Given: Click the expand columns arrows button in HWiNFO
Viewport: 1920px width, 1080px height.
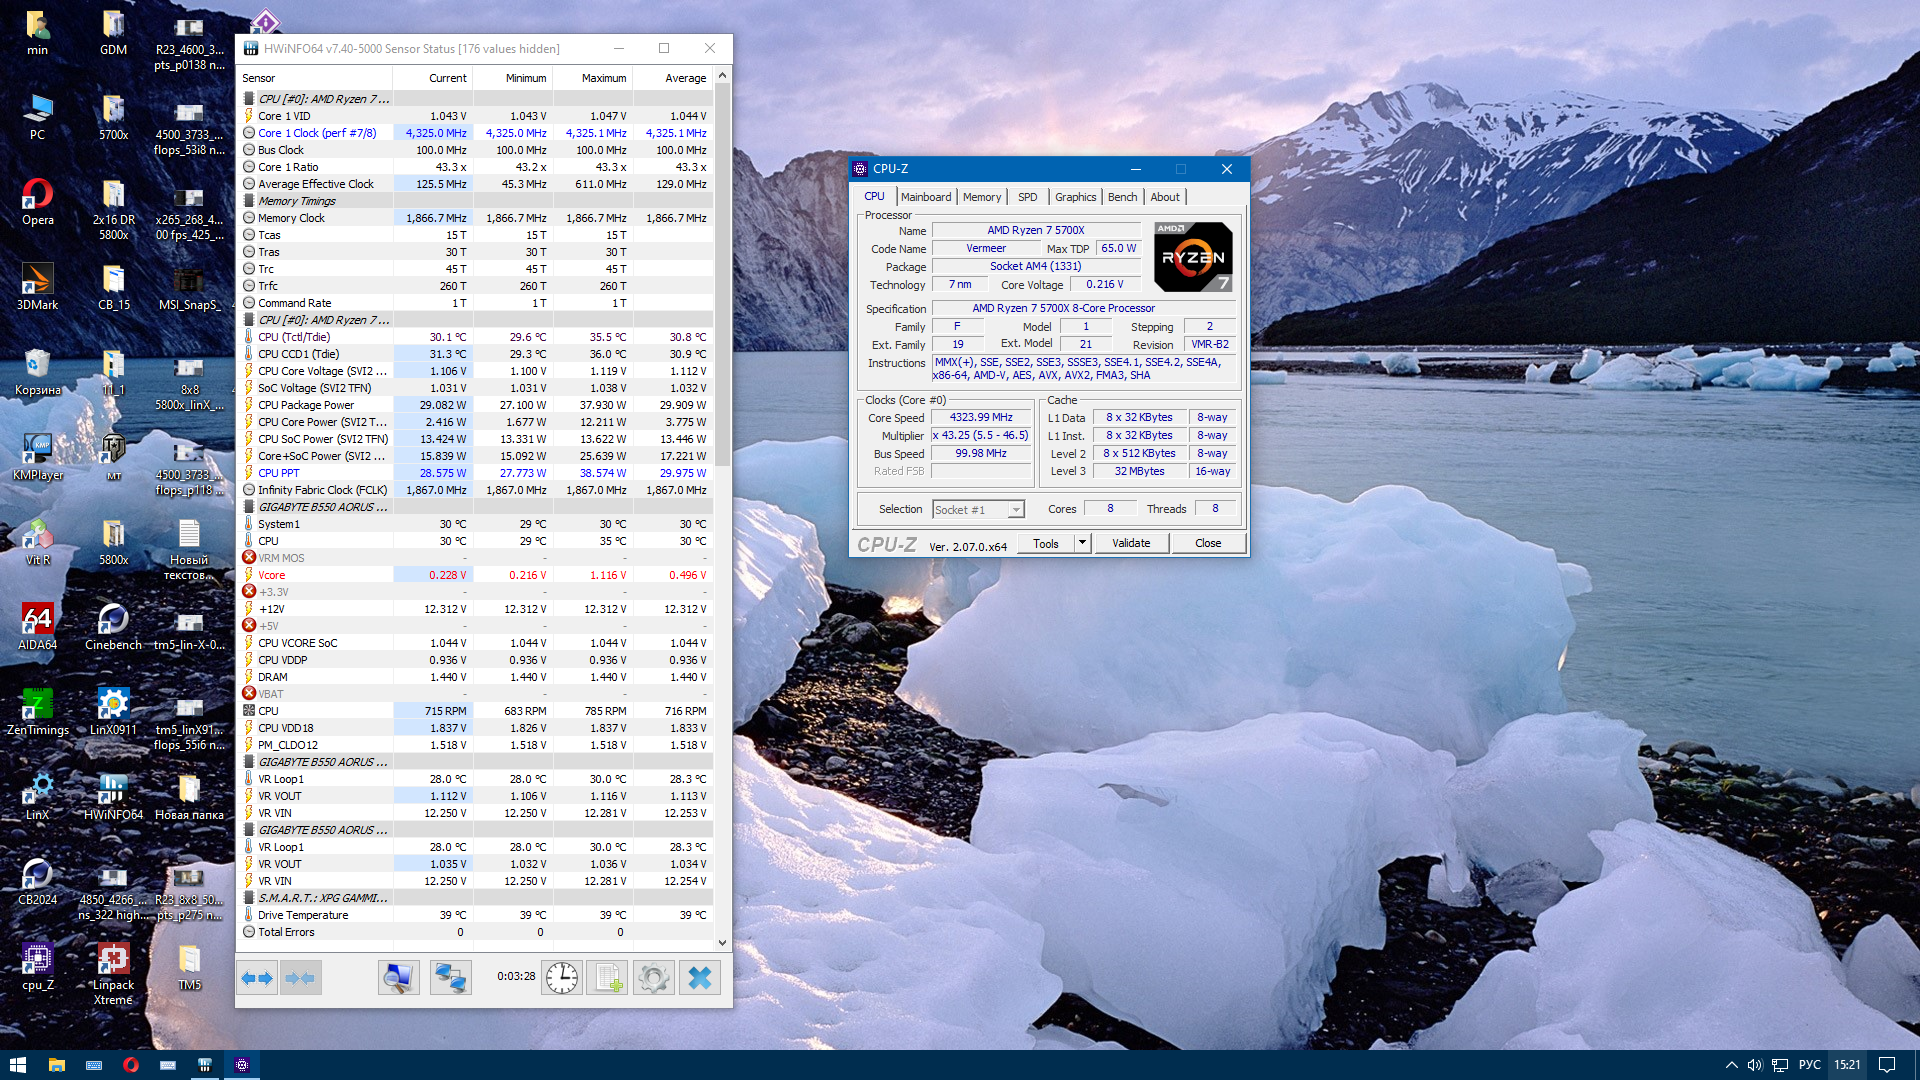Looking at the screenshot, I should point(257,978).
